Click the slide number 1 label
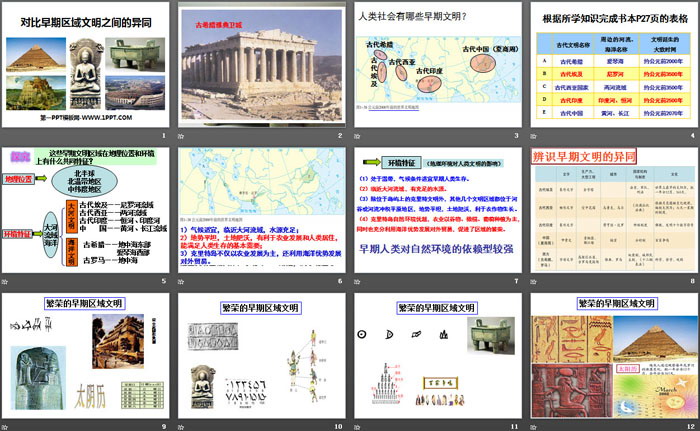 tap(164, 136)
